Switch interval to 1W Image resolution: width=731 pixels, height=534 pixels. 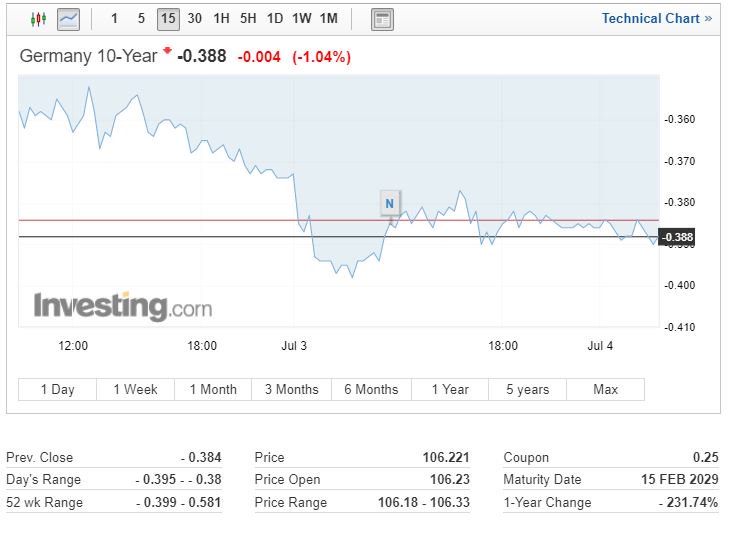[301, 18]
